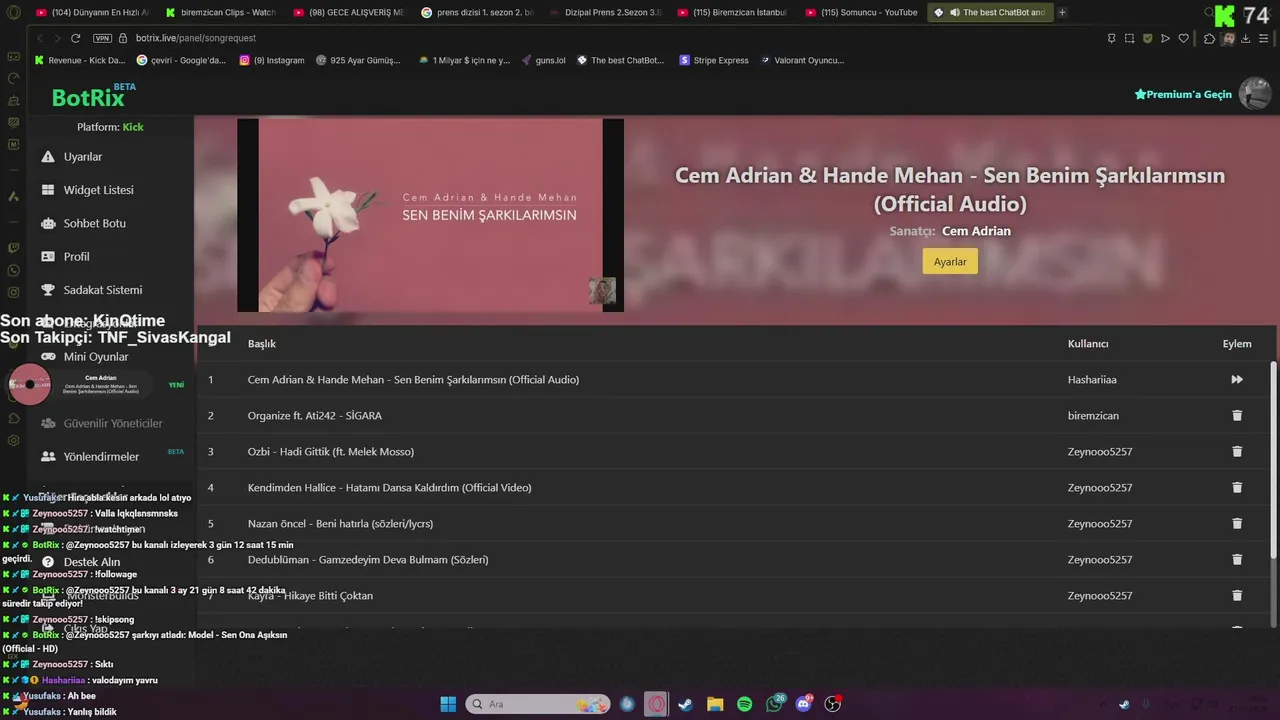
Task: Switch to Biremzican İstanbul YouTube tab
Action: coord(732,13)
